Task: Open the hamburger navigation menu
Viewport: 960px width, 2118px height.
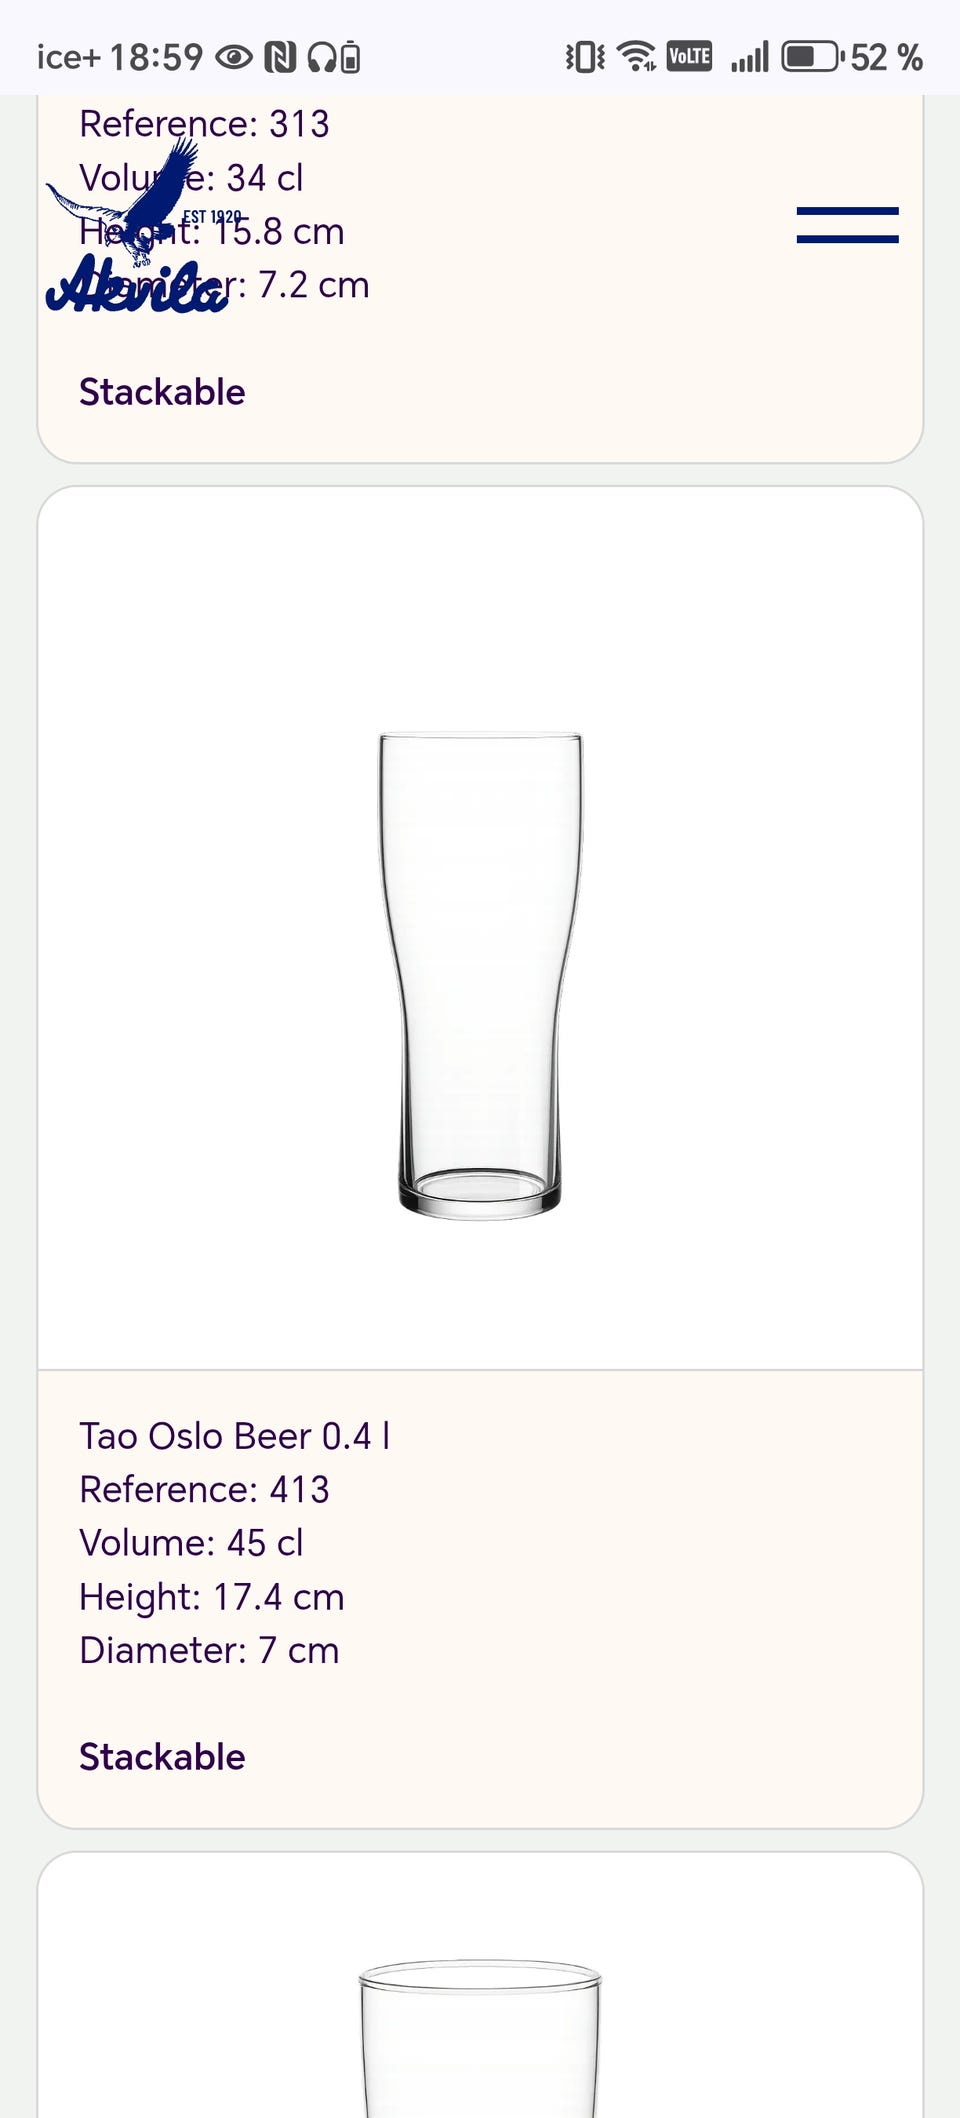Action: [847, 225]
